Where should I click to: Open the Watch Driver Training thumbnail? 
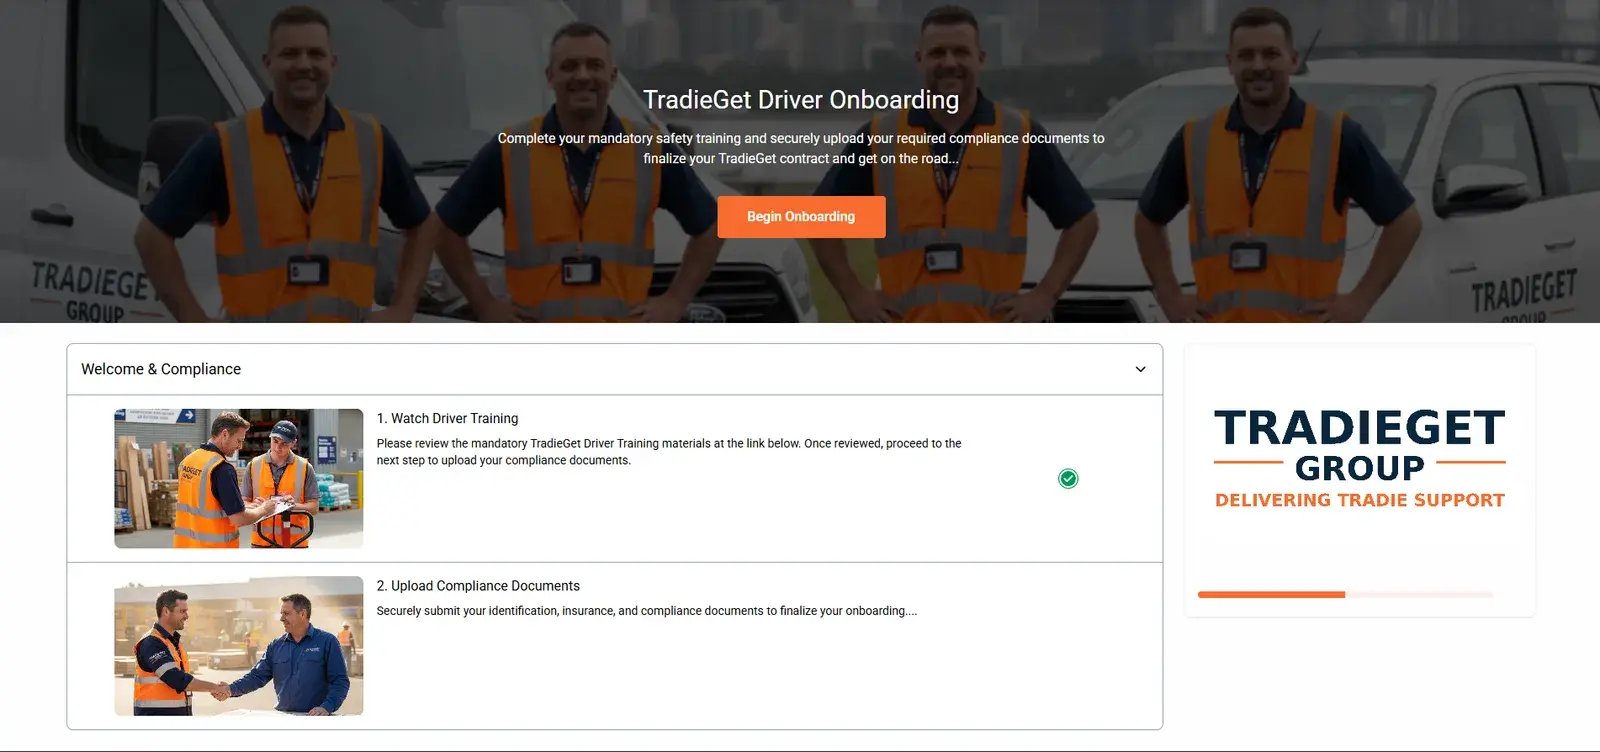pos(239,478)
